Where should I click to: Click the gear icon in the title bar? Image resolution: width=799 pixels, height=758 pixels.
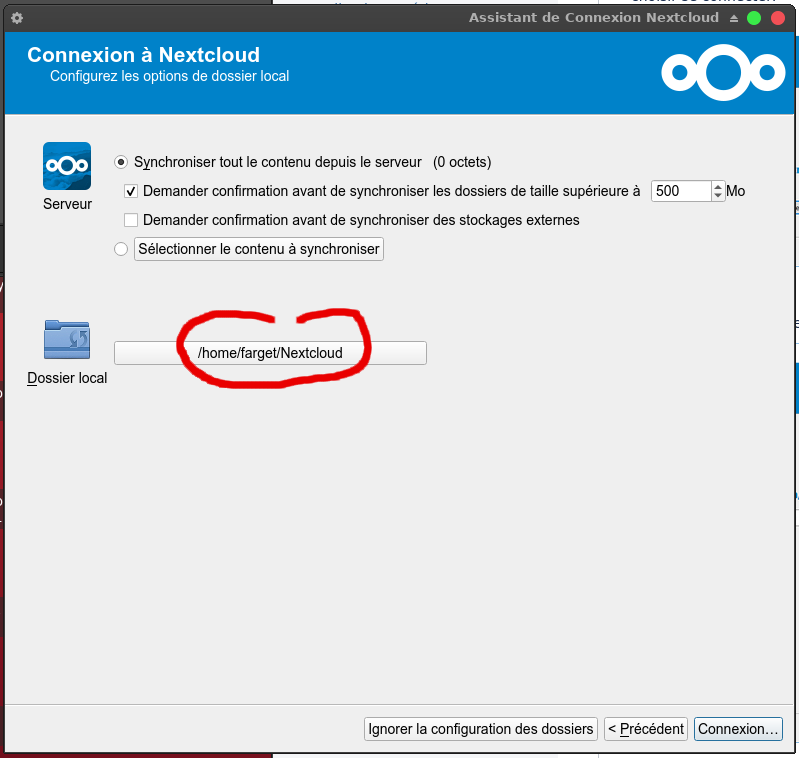16,18
